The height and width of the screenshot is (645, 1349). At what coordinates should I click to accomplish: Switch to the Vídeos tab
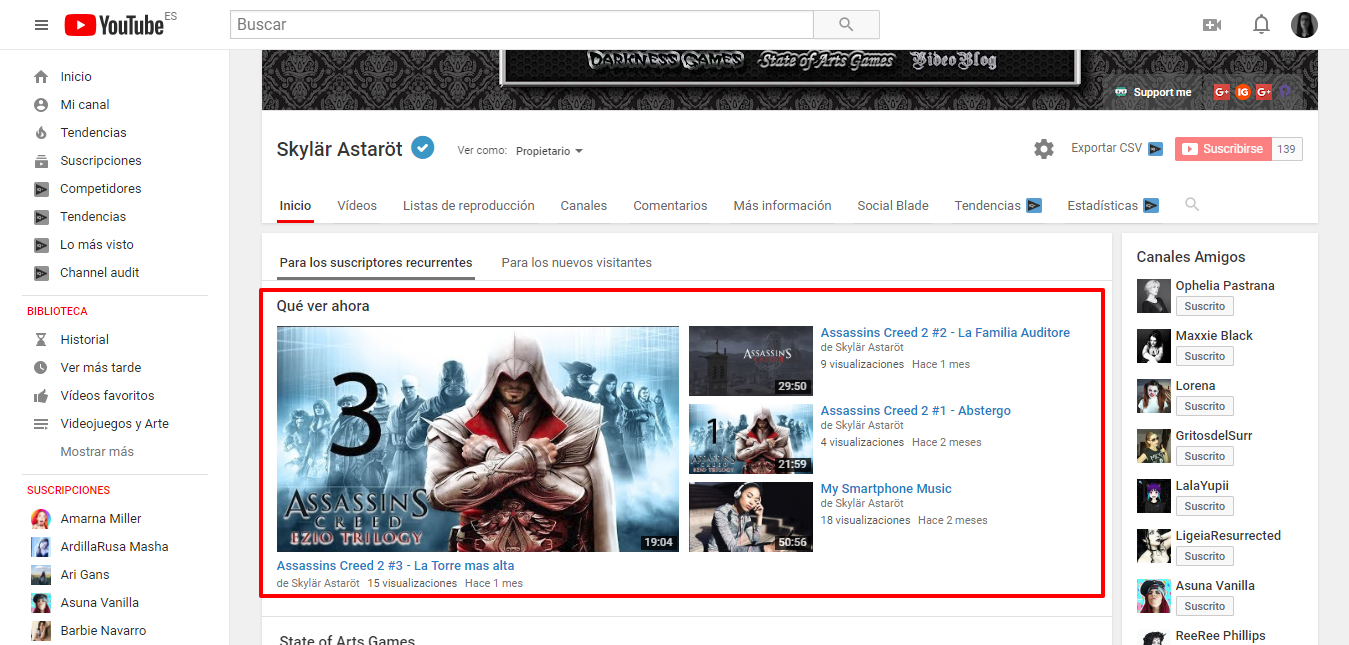click(x=357, y=205)
